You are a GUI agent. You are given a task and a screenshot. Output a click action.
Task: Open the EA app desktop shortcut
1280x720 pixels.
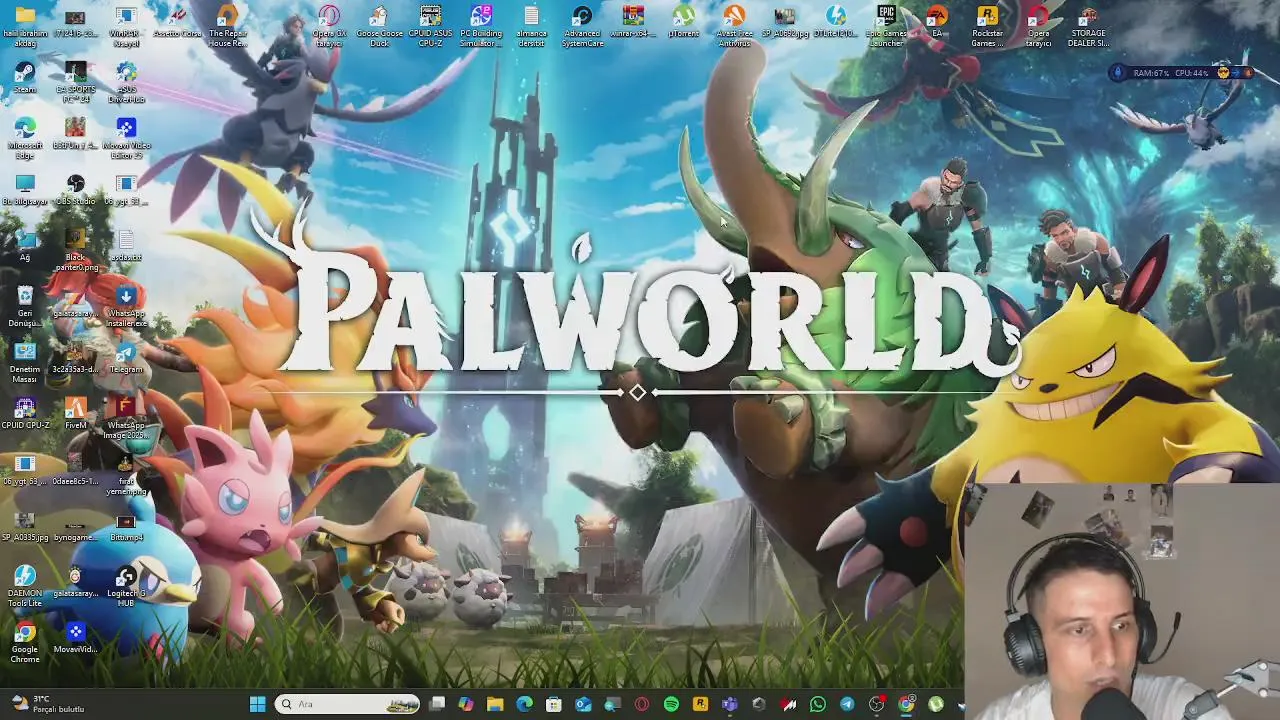tap(937, 22)
